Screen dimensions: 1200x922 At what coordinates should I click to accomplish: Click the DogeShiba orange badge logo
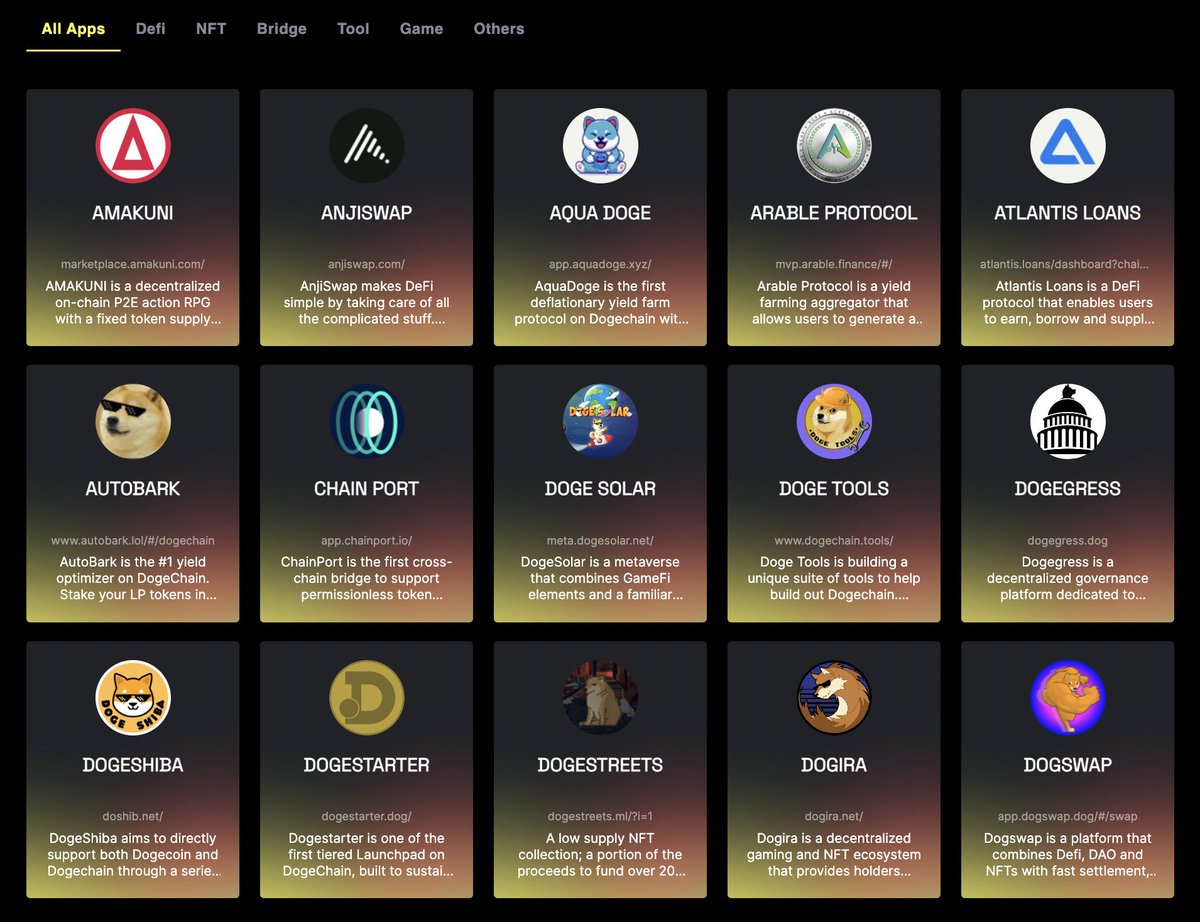(133, 698)
